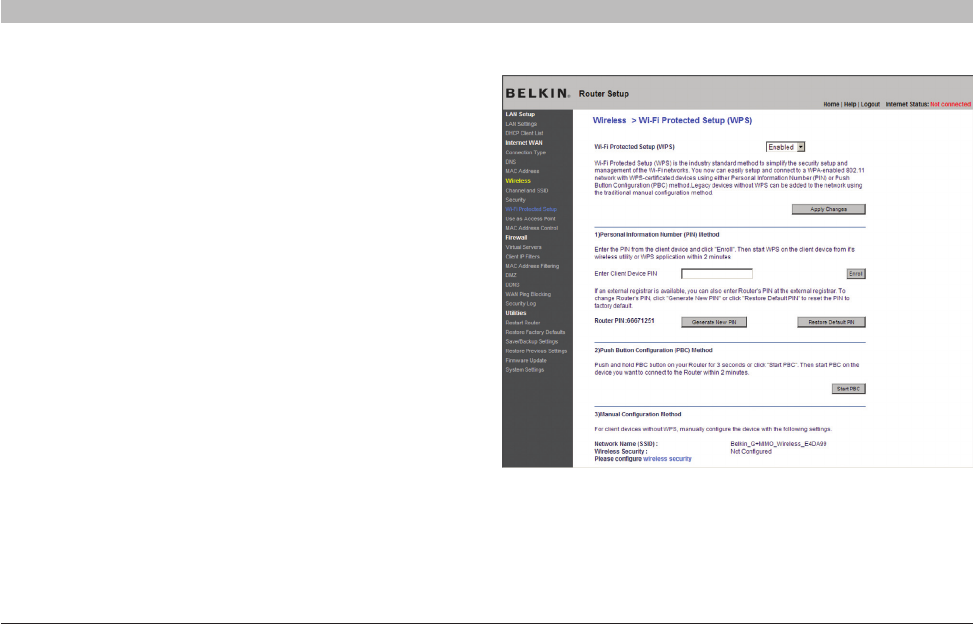Image resolution: width=973 pixels, height=624 pixels.
Task: Open DHCP Client List in sidebar
Action: tap(524, 133)
